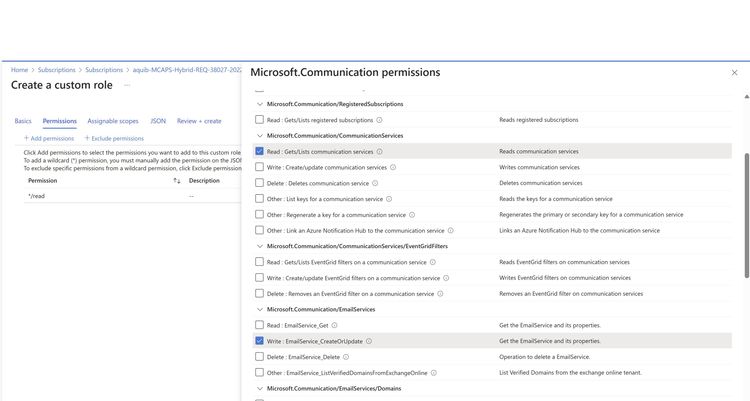Viewport: 750px width, 401px height.
Task: Click 'Regenerates the primary or secondary key' description
Action: pyautogui.click(x=591, y=215)
